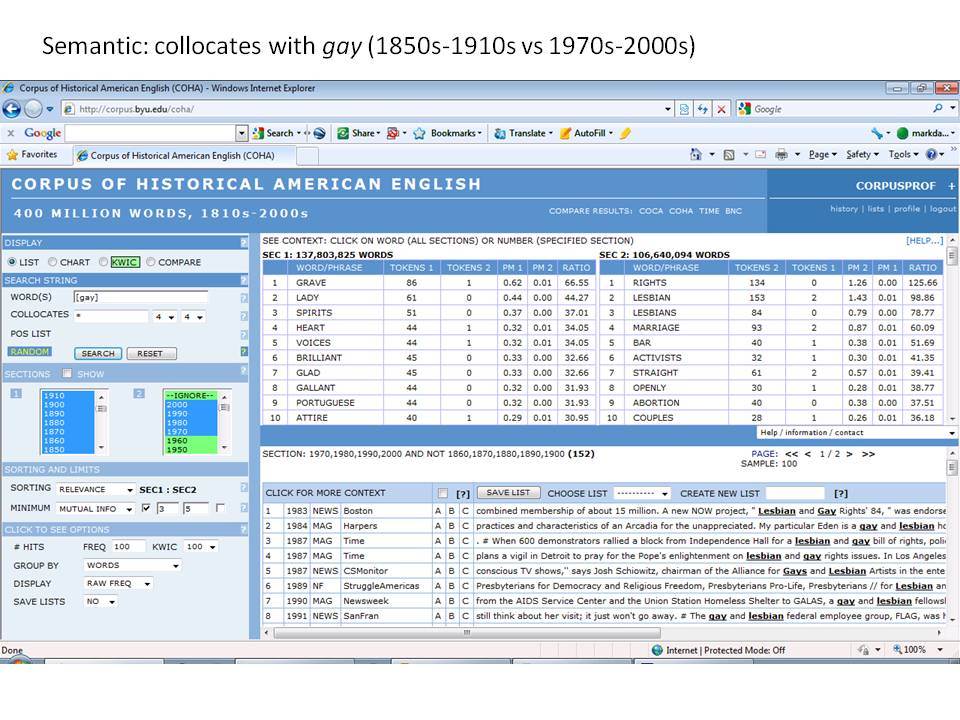Click the RSS feeds icon in command bar
The height and width of the screenshot is (720, 960).
[729, 155]
